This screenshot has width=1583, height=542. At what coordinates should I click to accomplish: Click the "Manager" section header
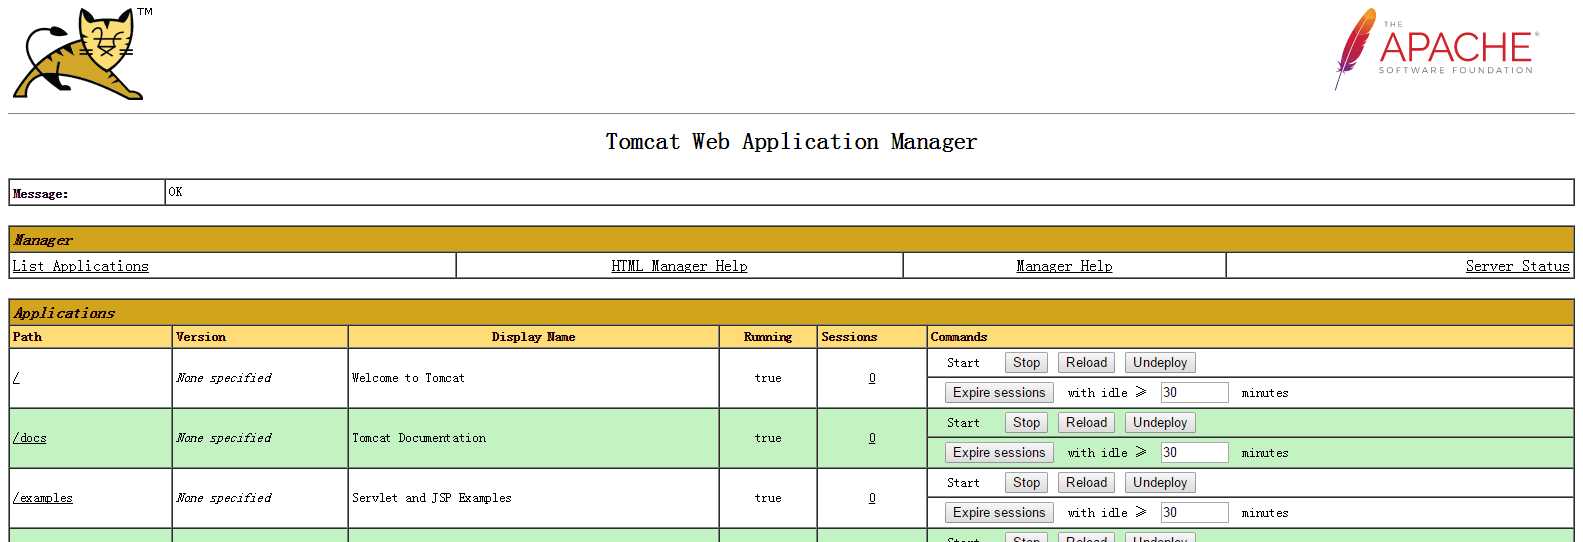tap(43, 240)
